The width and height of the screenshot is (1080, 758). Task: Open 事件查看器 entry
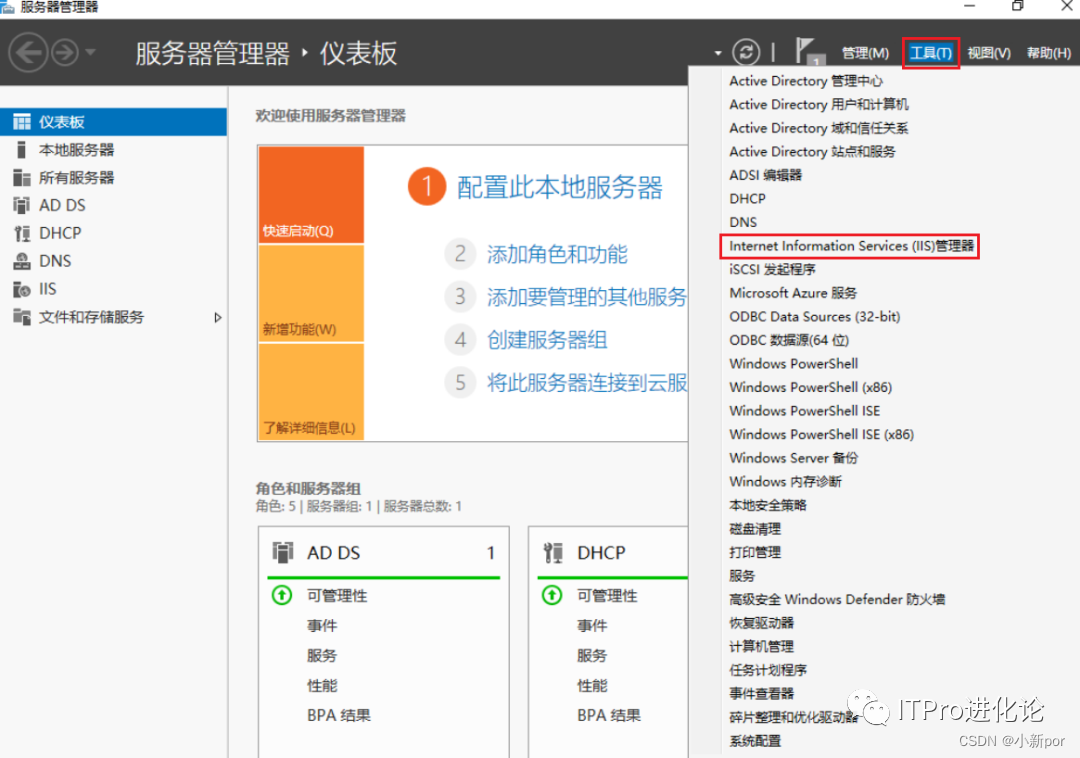(761, 693)
